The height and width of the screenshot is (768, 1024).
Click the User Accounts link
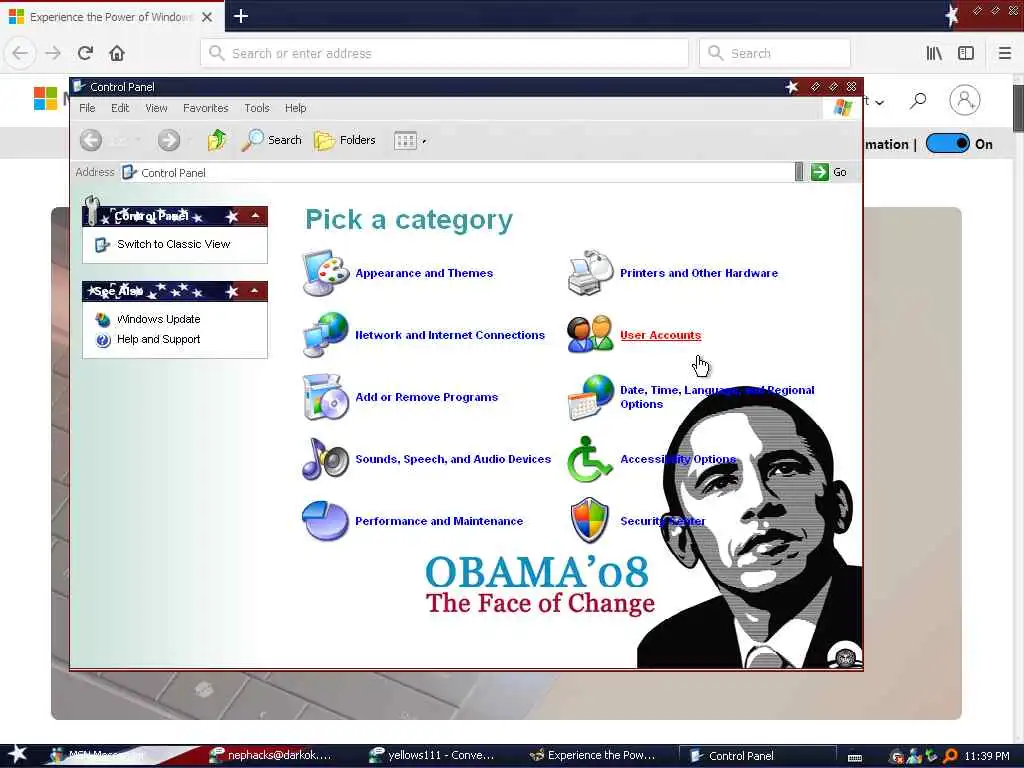(660, 335)
